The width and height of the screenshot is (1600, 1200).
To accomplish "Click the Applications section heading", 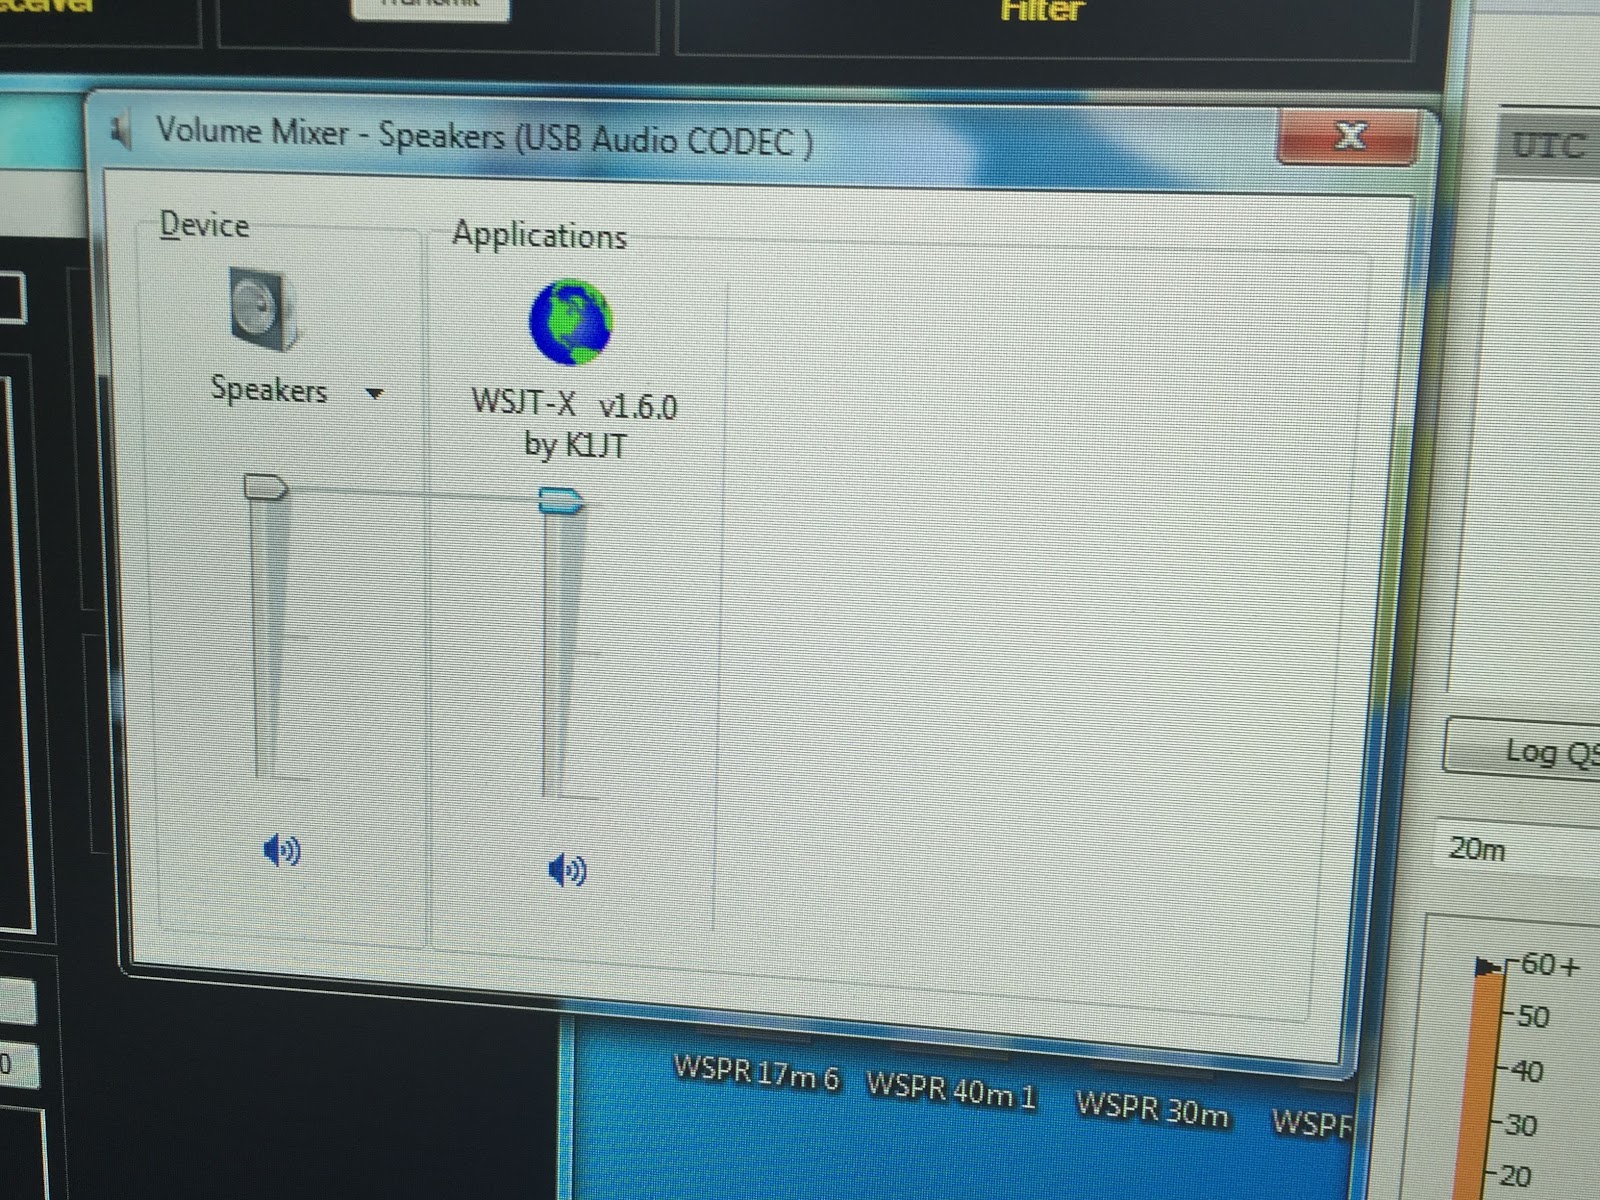I will pos(539,235).
